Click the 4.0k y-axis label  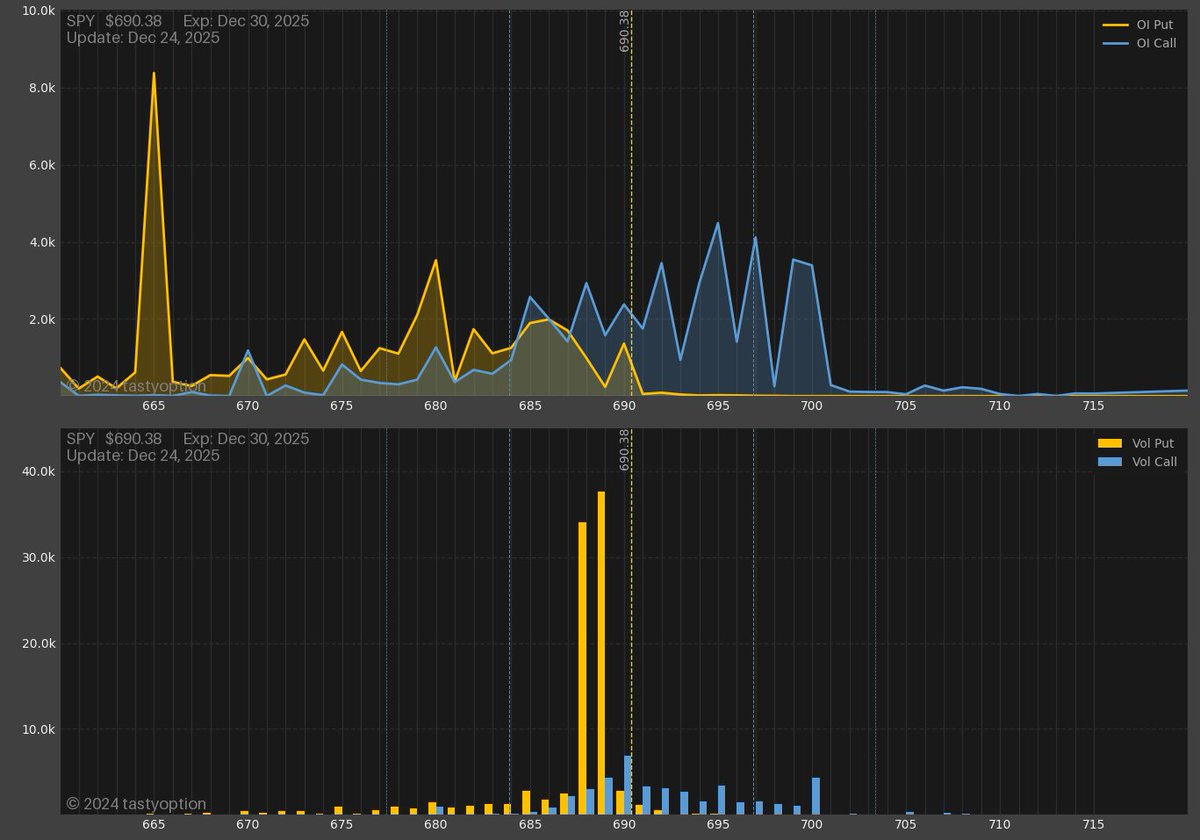(x=41, y=243)
